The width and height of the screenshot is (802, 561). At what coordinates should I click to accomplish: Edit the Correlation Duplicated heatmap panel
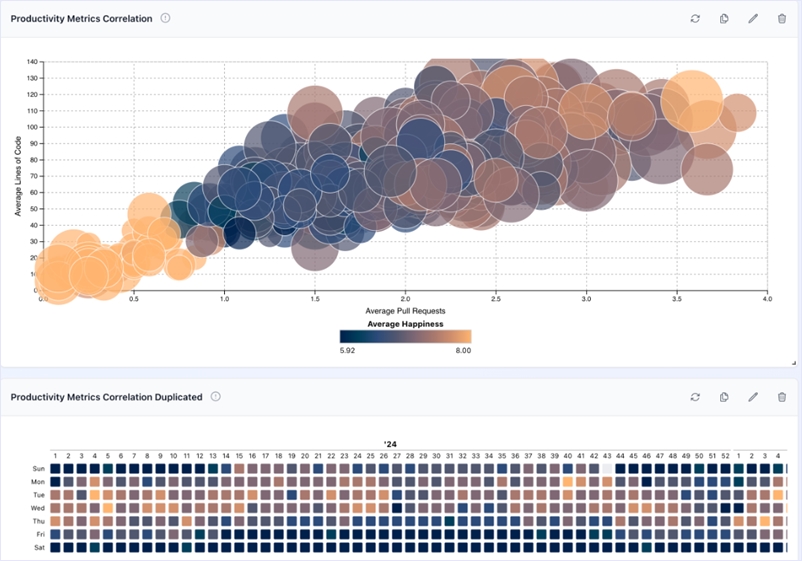click(753, 397)
